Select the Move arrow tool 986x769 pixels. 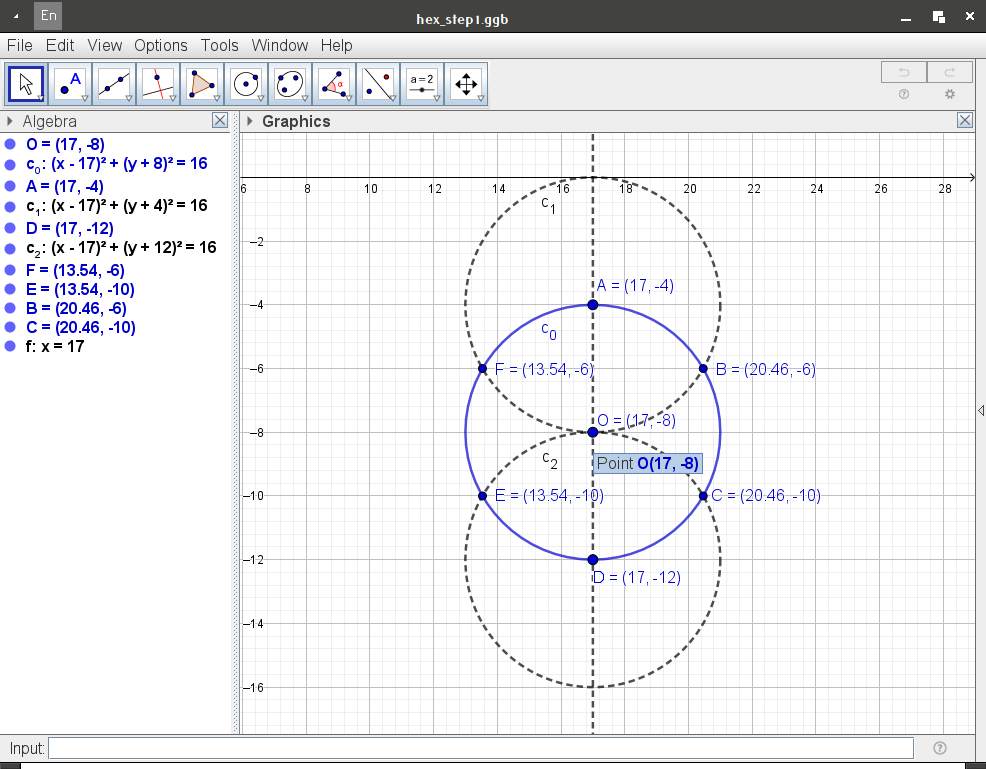[26, 84]
